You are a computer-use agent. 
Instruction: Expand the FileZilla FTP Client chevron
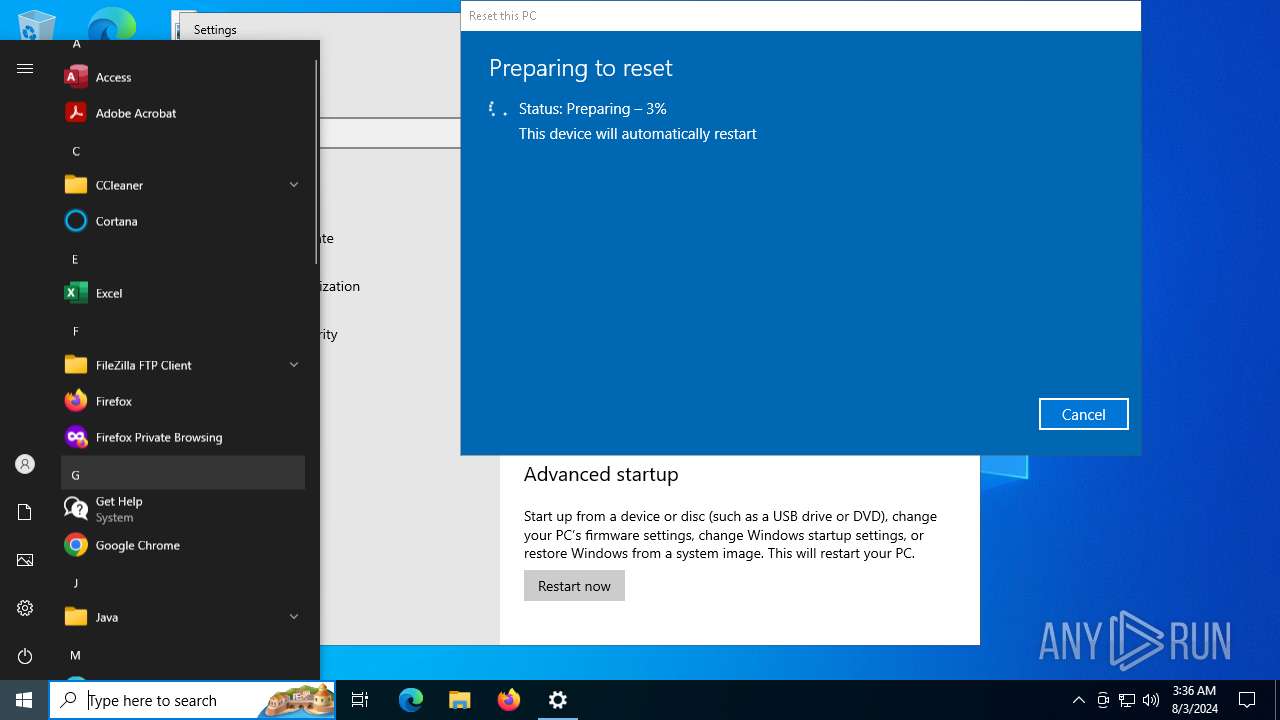tap(294, 365)
